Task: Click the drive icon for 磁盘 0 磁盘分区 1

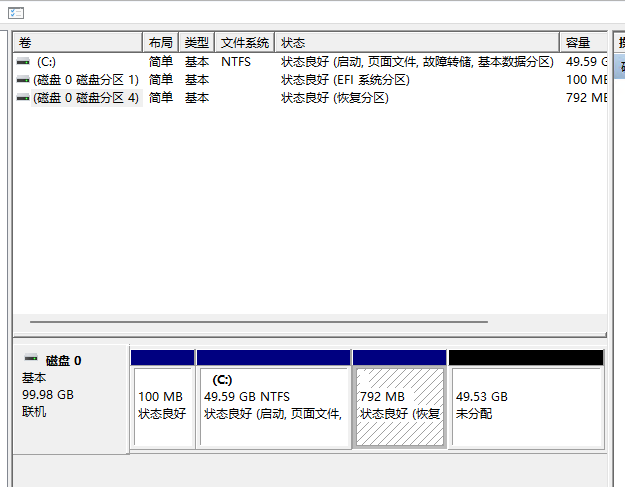Action: point(23,80)
